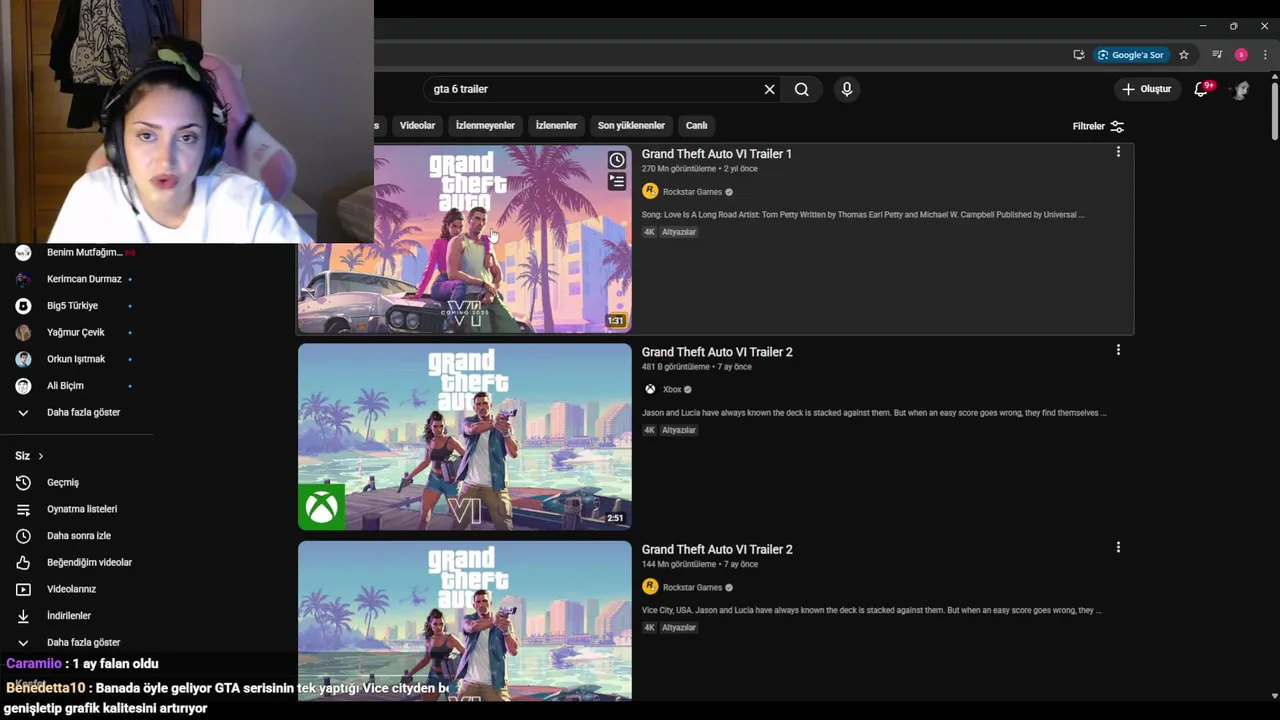Open the Xbox channel link
The height and width of the screenshot is (720, 1280).
click(x=672, y=390)
